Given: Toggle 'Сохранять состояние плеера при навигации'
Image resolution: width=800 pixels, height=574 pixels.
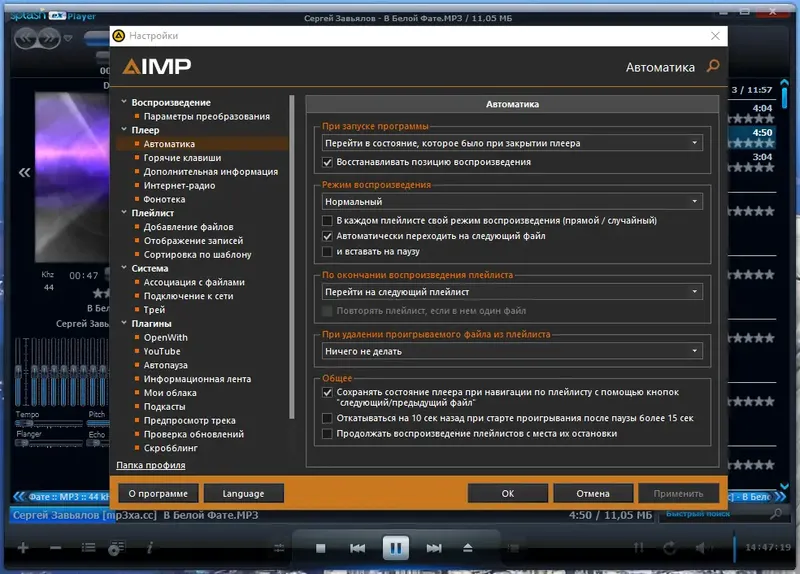Looking at the screenshot, I should [327, 392].
